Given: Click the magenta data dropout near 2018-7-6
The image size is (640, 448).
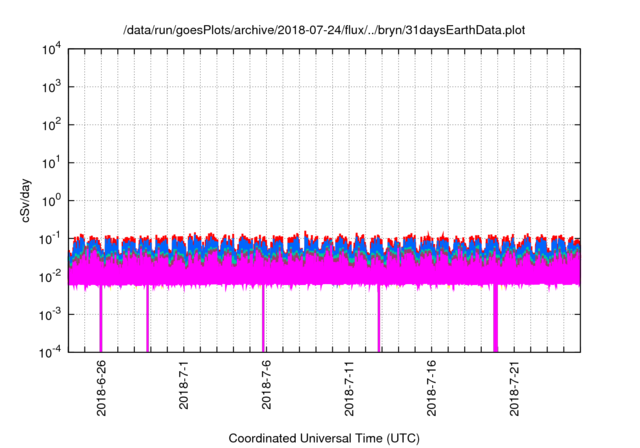Looking at the screenshot, I should [x=263, y=318].
